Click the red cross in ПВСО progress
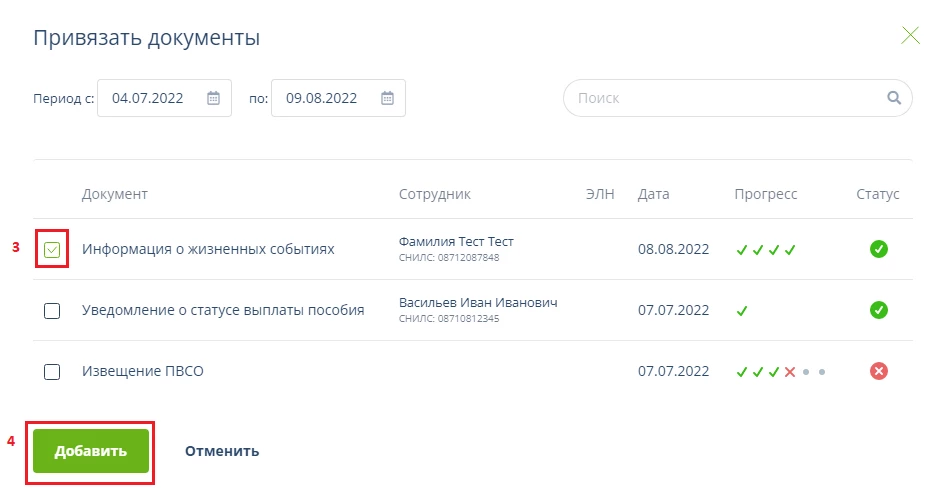Image resolution: width=946 pixels, height=497 pixels. [x=789, y=372]
